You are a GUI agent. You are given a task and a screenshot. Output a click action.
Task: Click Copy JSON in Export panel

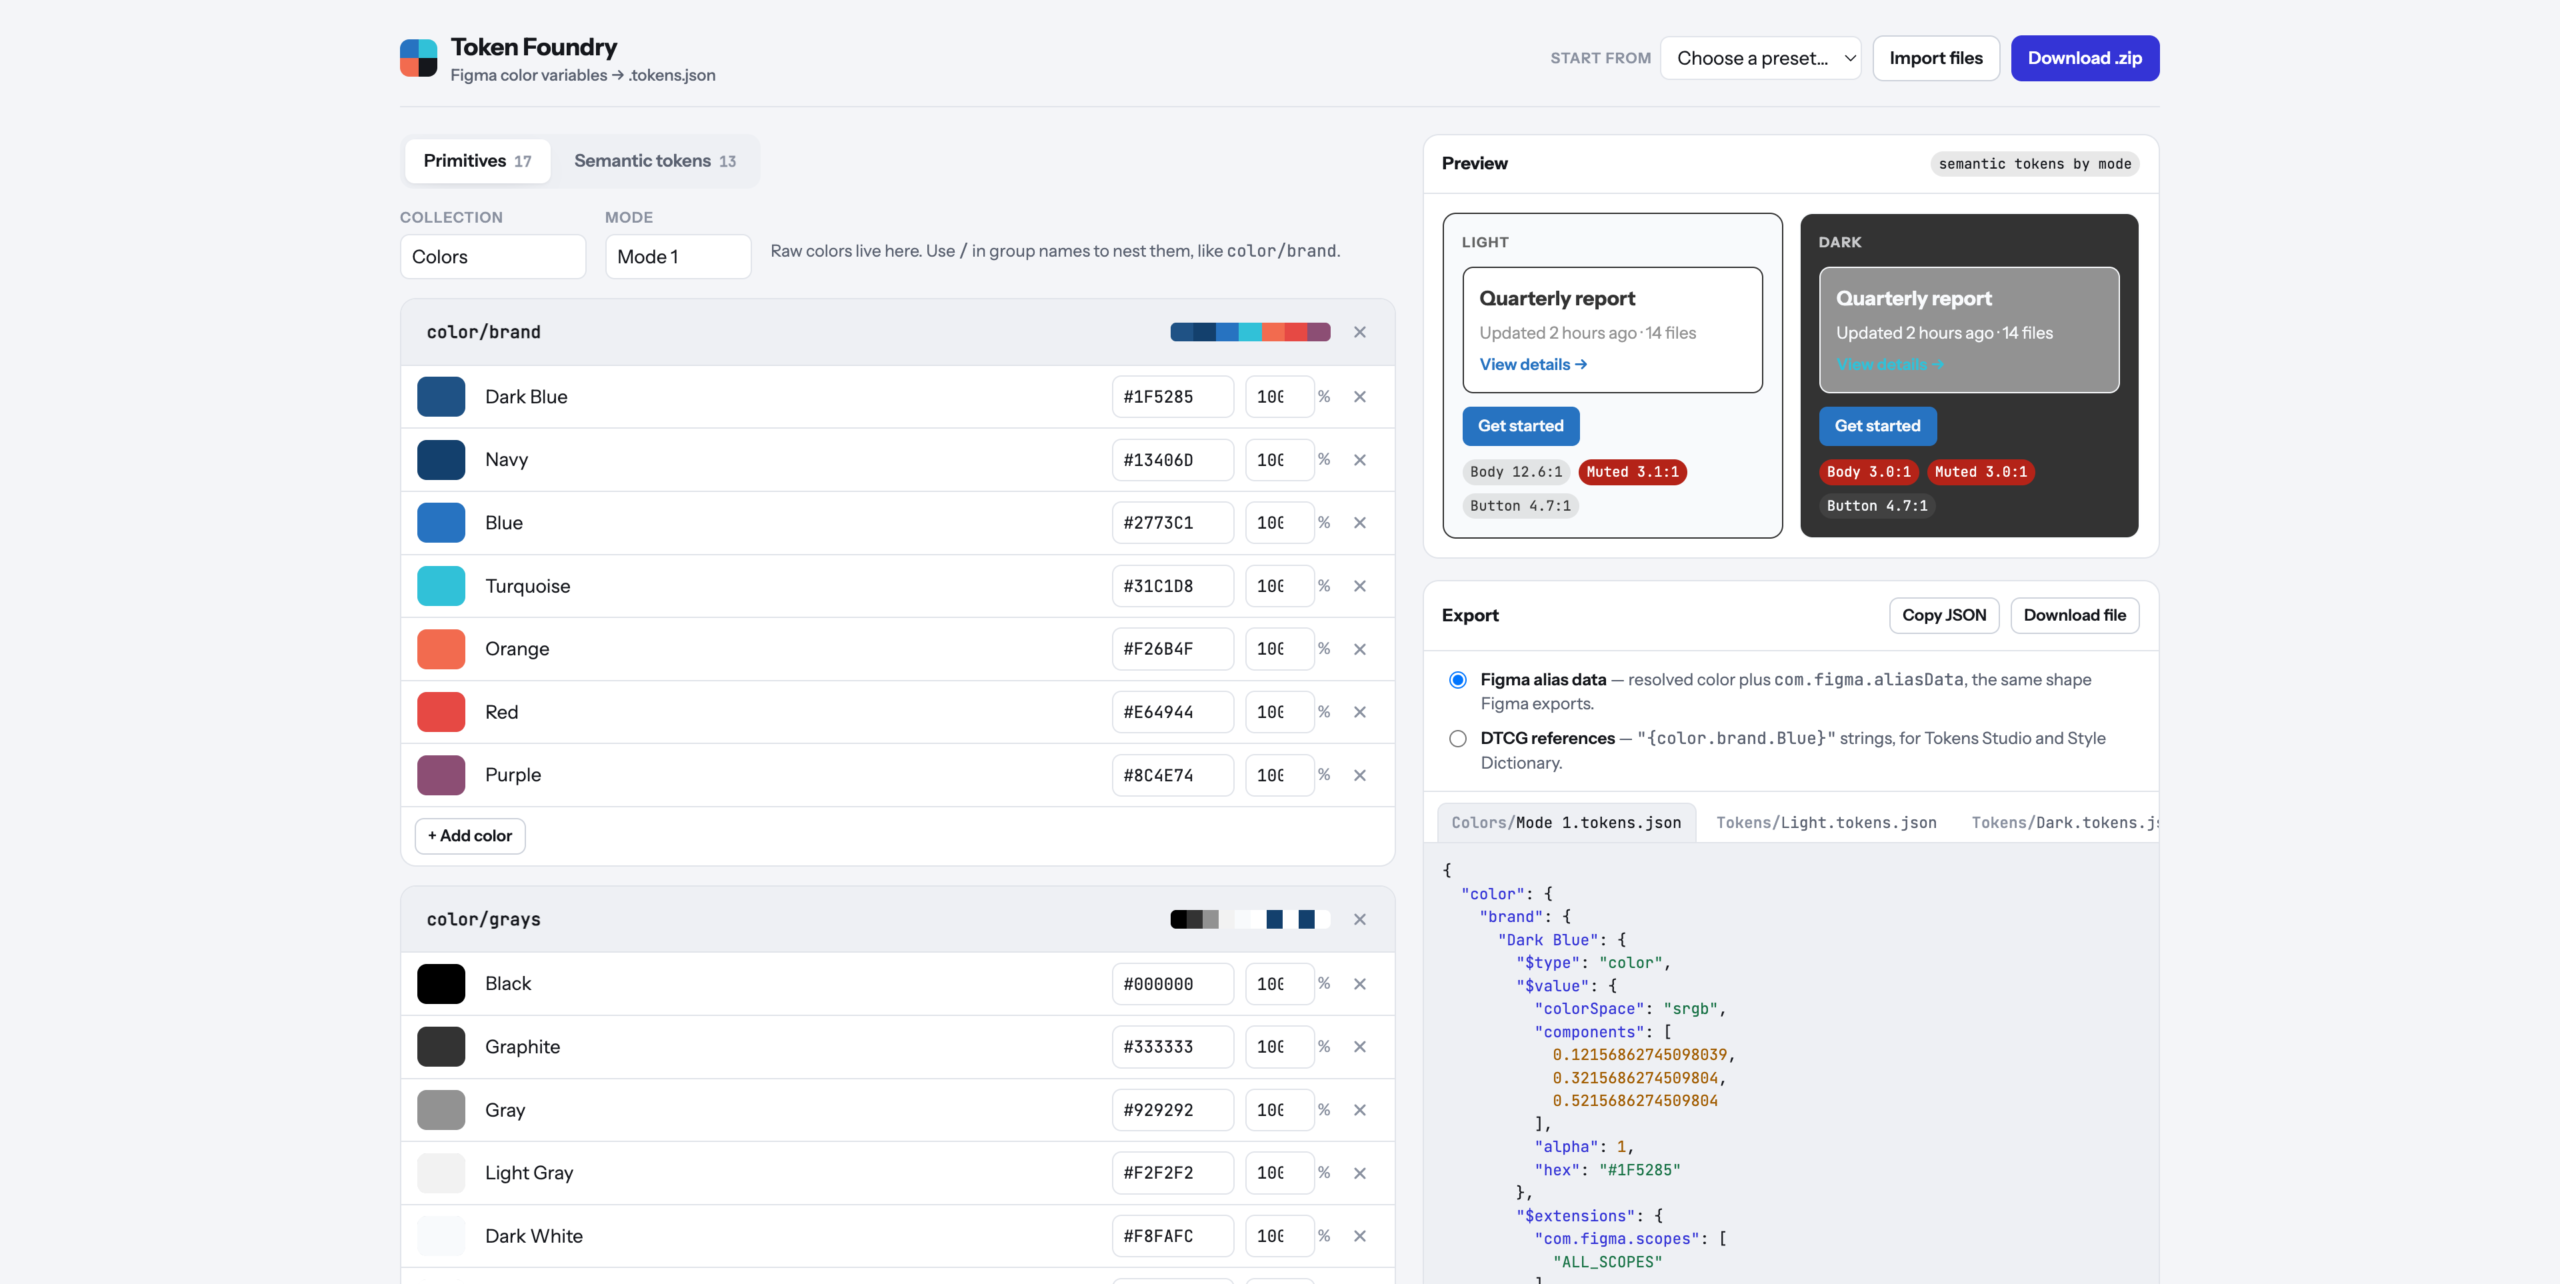[x=1943, y=615]
